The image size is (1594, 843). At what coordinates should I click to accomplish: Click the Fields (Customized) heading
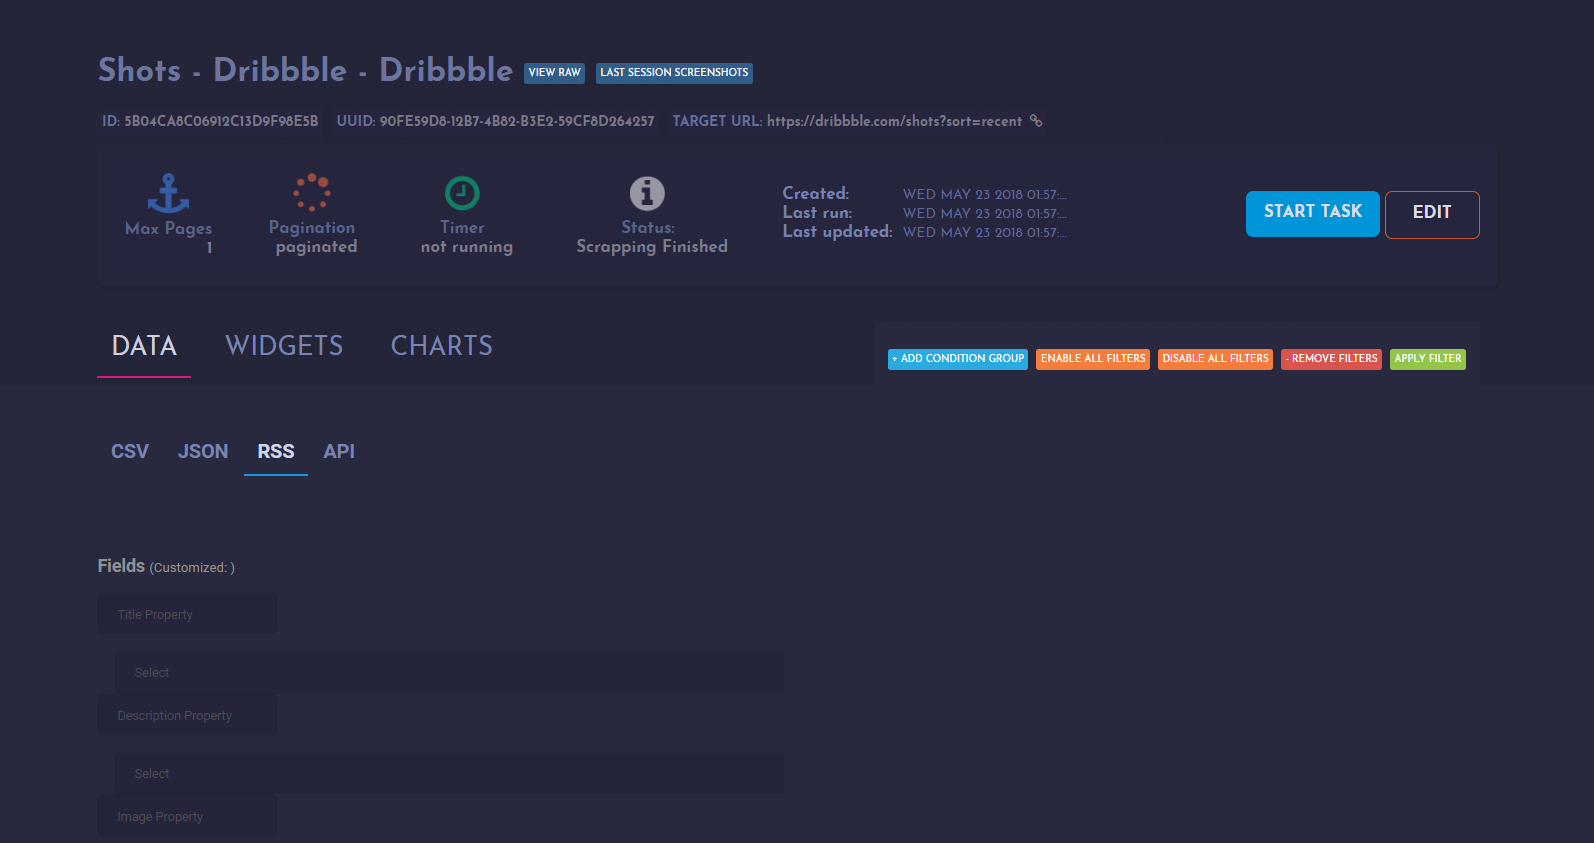(166, 566)
